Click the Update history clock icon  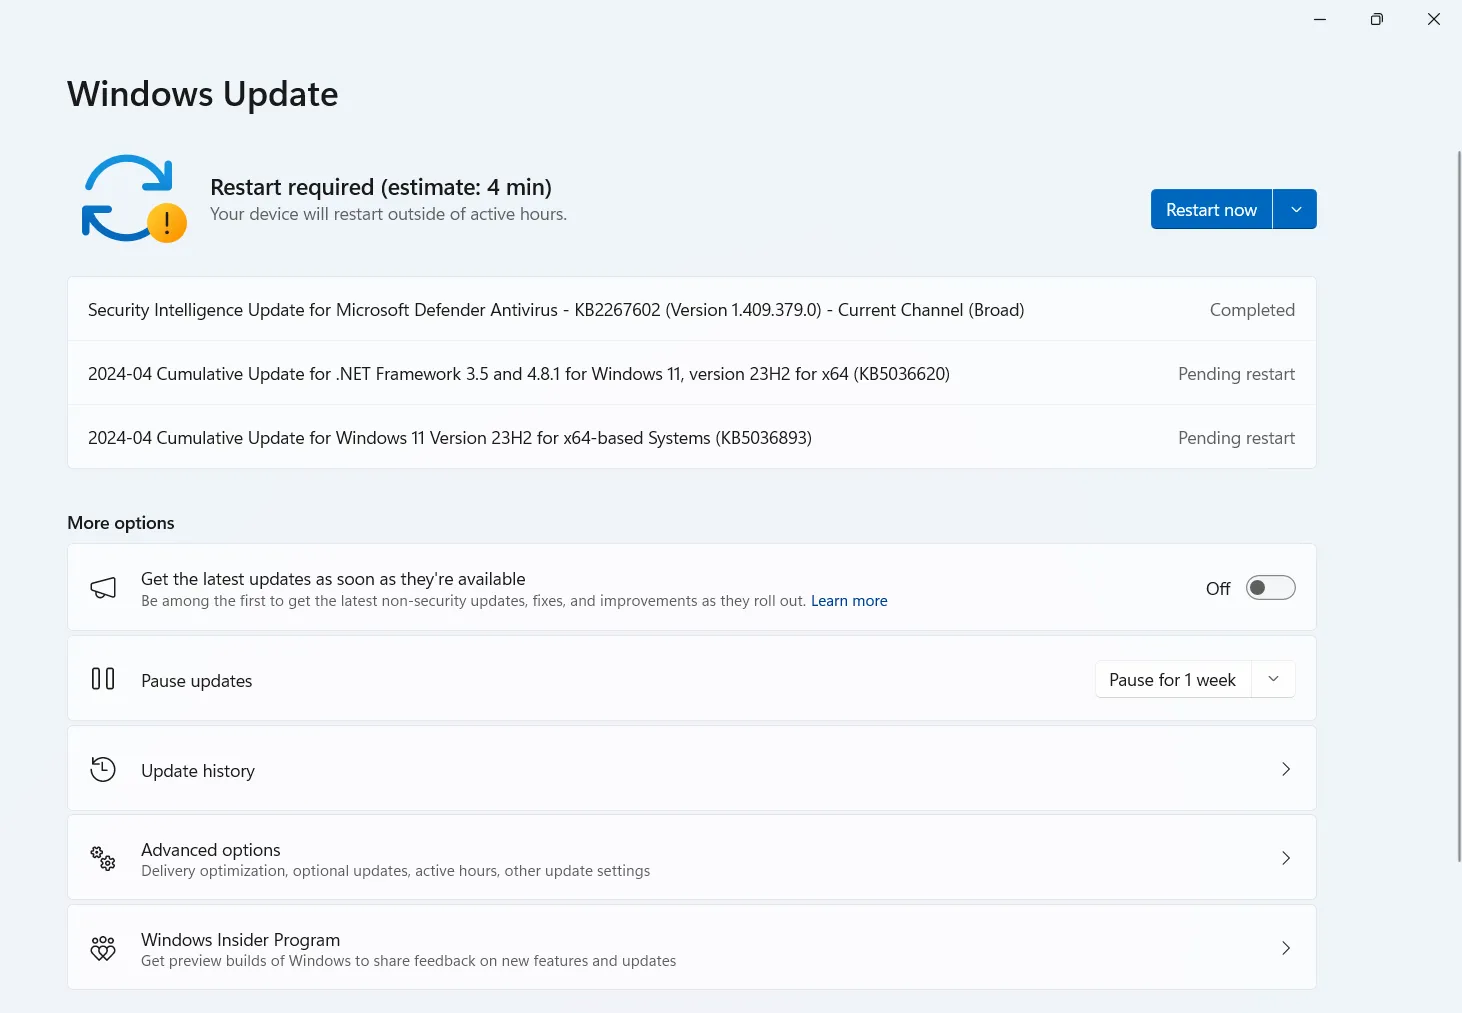coord(103,769)
